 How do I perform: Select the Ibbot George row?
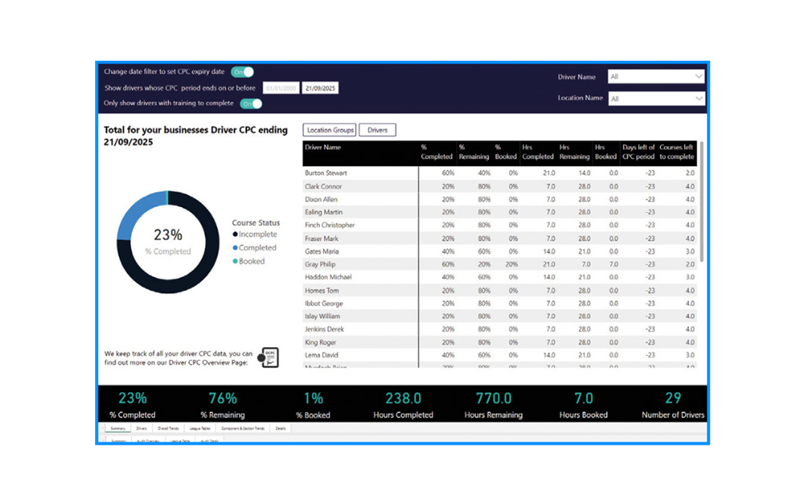tap(500, 304)
